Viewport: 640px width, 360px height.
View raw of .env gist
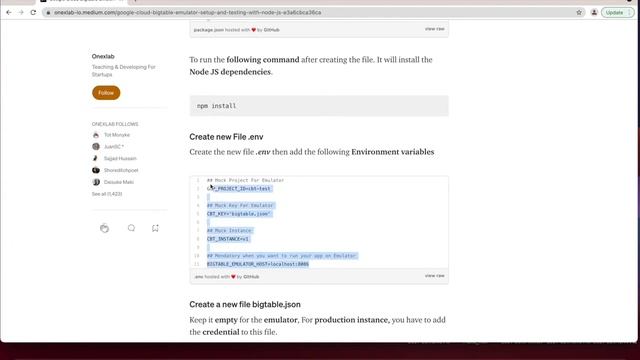435,276
